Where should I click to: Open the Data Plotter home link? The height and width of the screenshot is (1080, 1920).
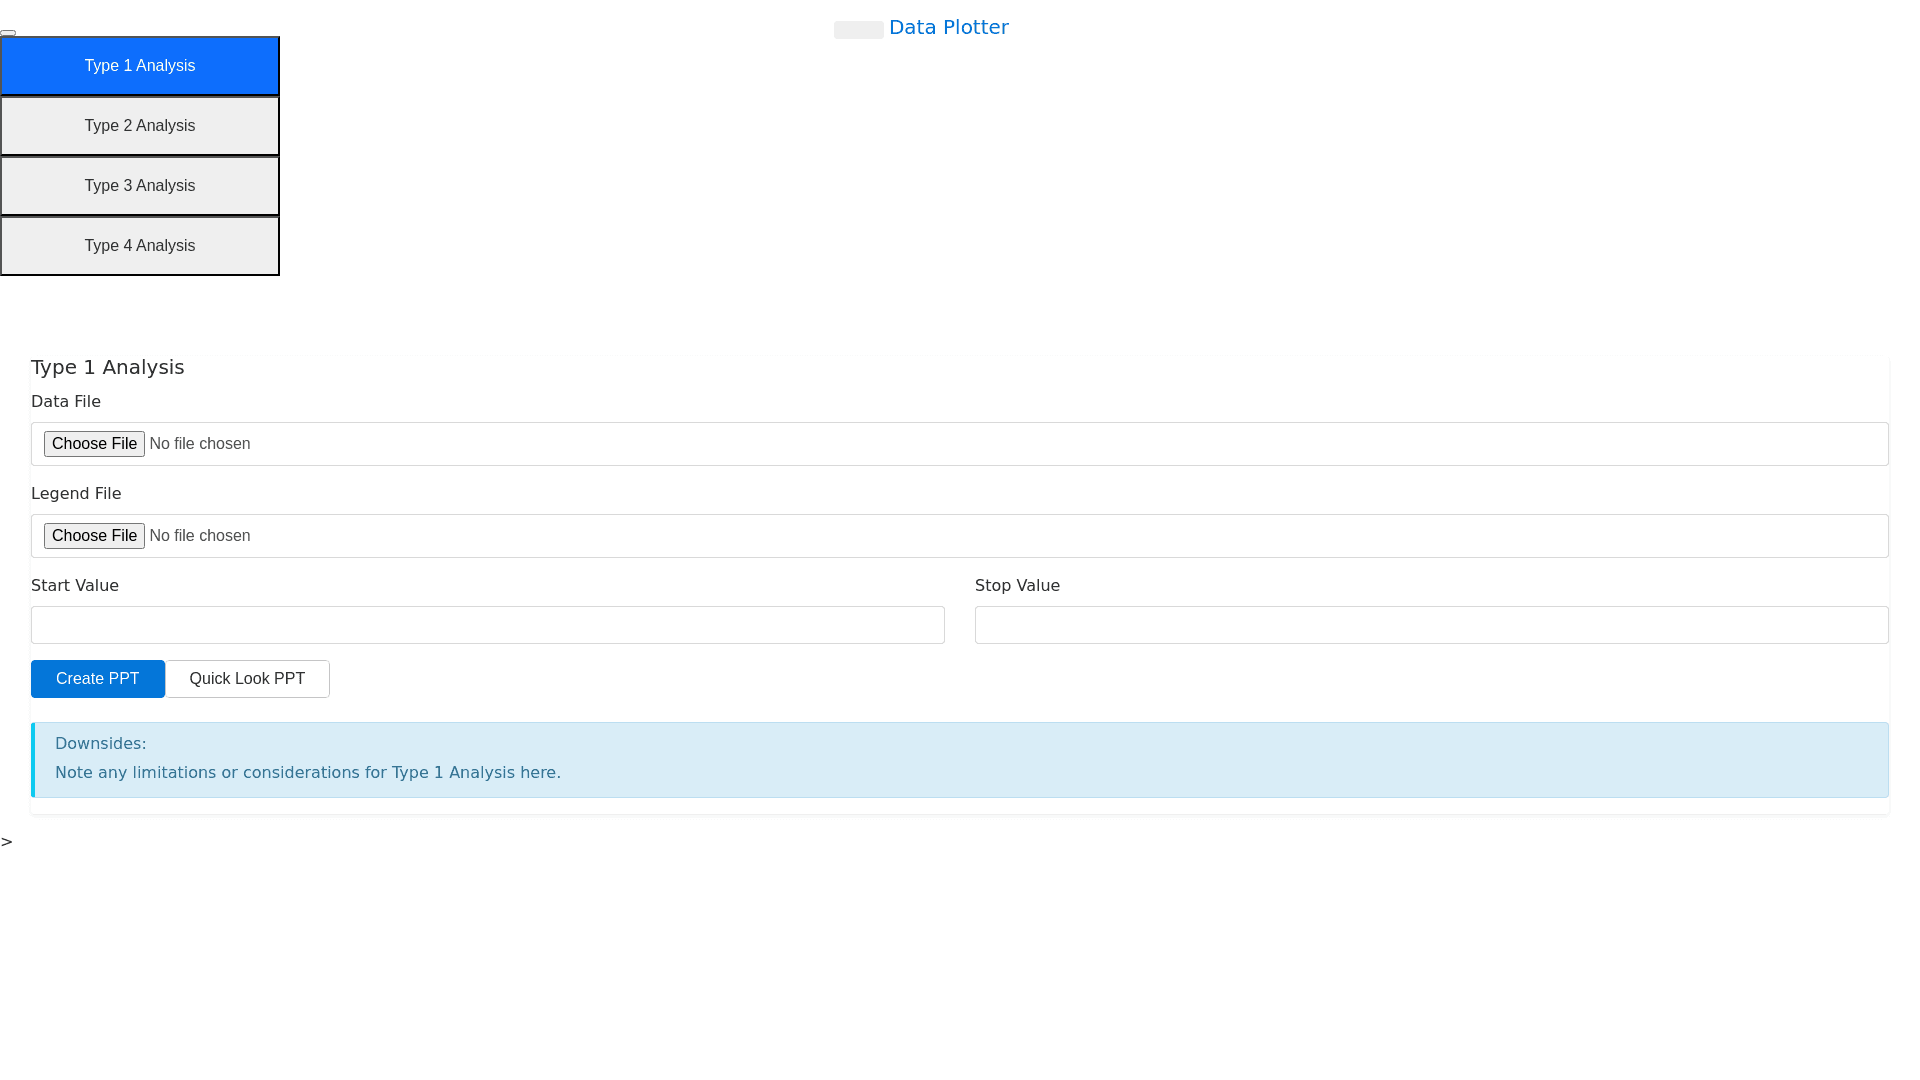click(948, 28)
